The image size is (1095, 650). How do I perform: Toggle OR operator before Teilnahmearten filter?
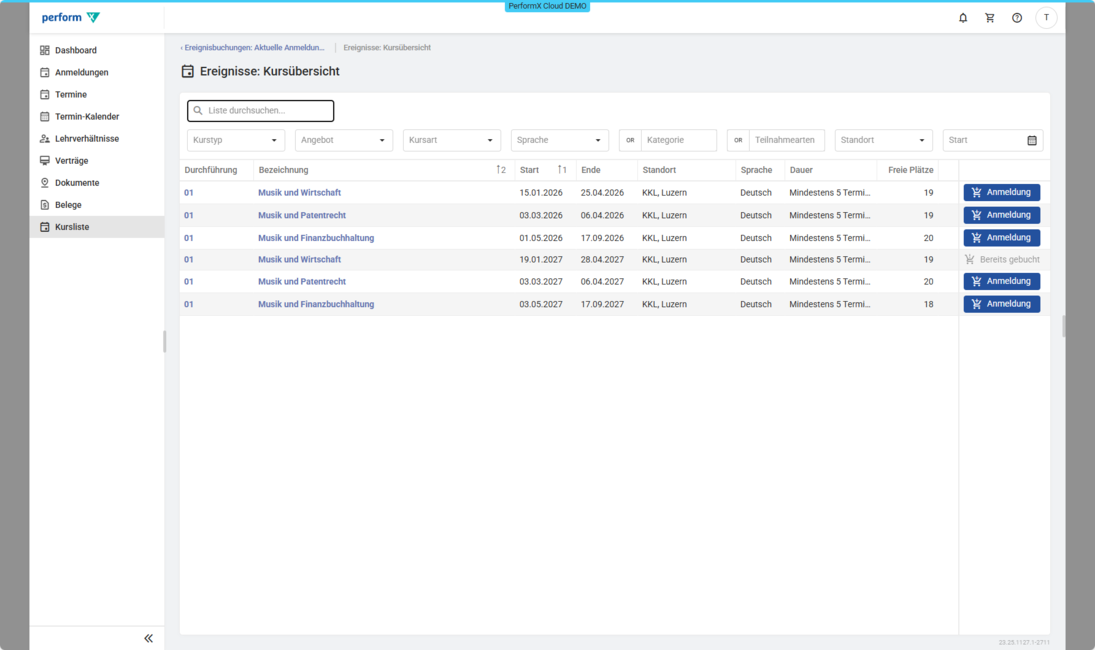click(x=738, y=141)
